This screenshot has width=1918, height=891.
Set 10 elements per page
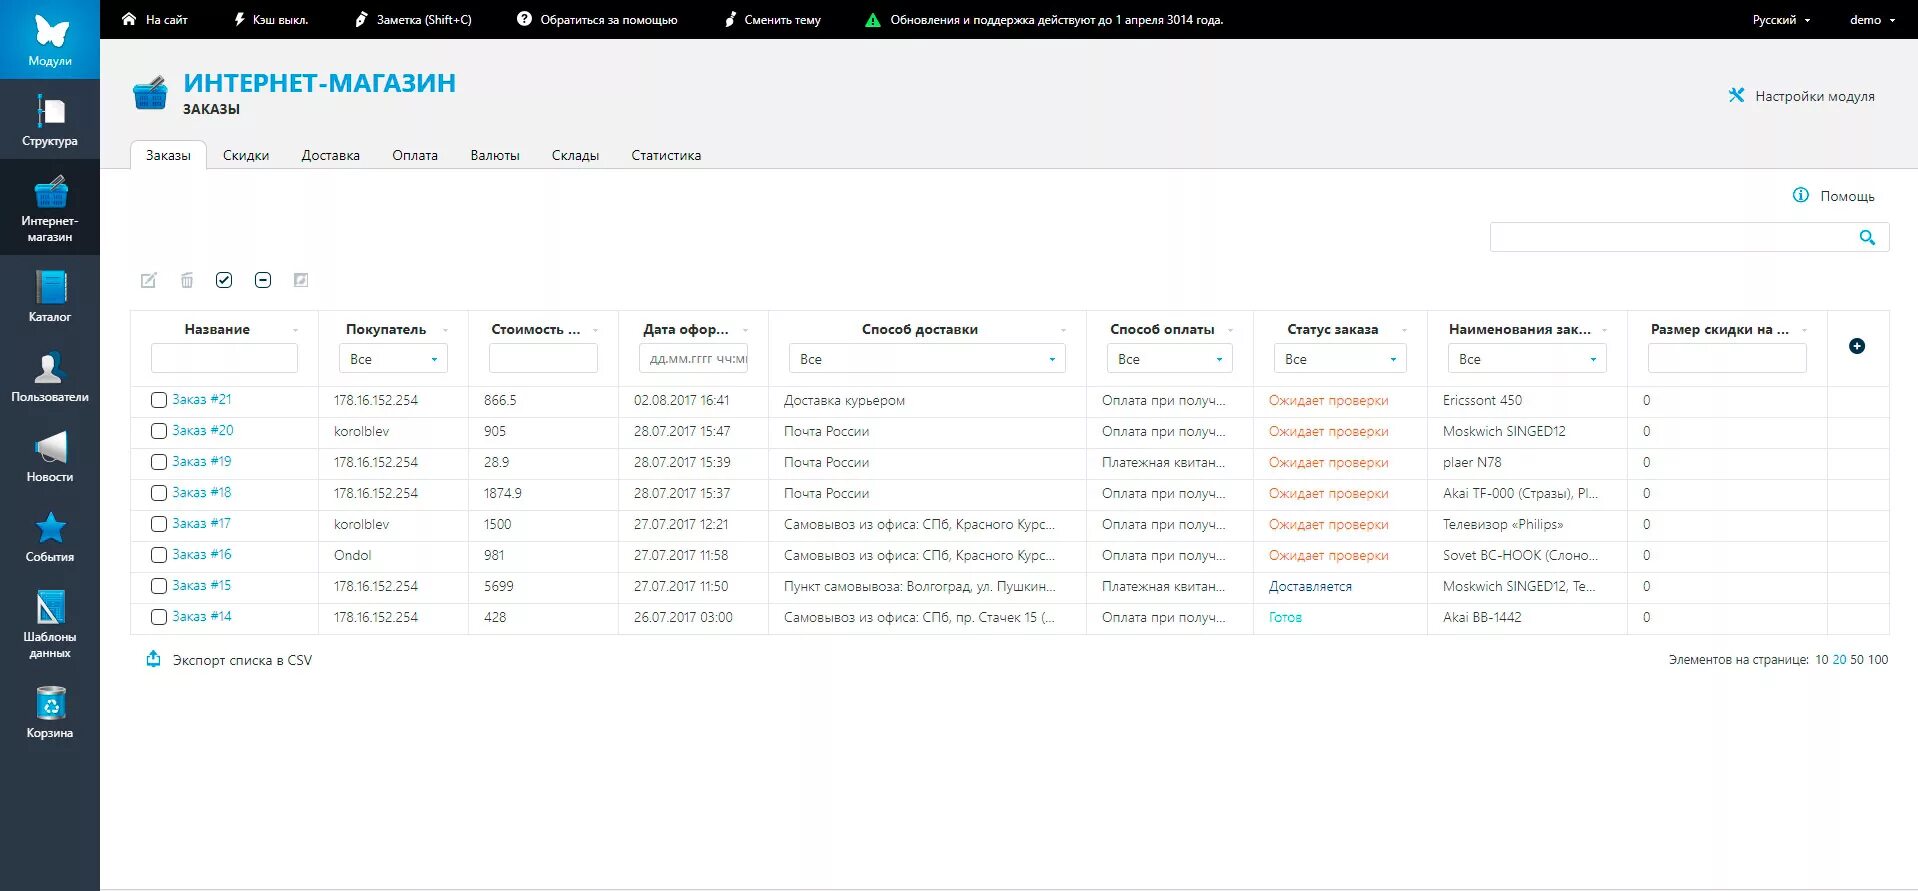(1822, 659)
